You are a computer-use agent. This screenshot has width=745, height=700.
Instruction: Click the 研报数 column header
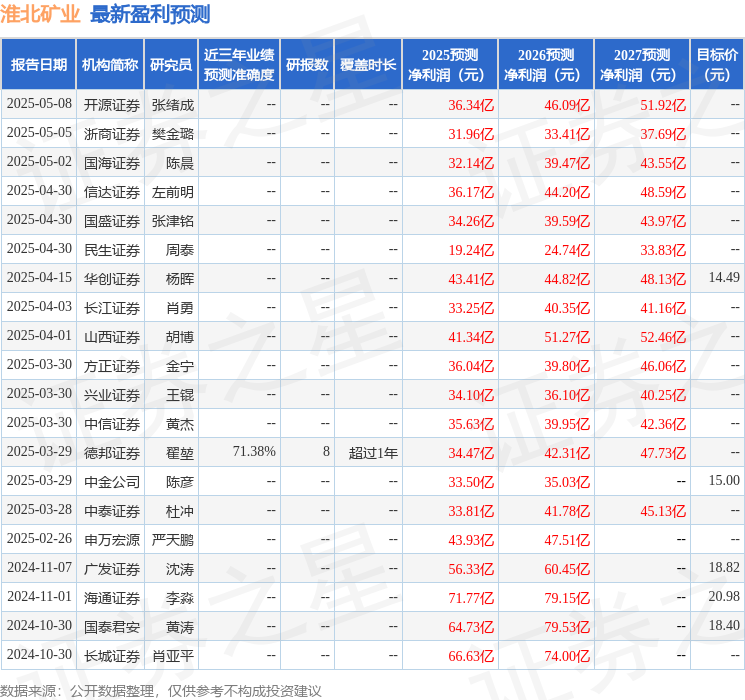click(x=307, y=64)
